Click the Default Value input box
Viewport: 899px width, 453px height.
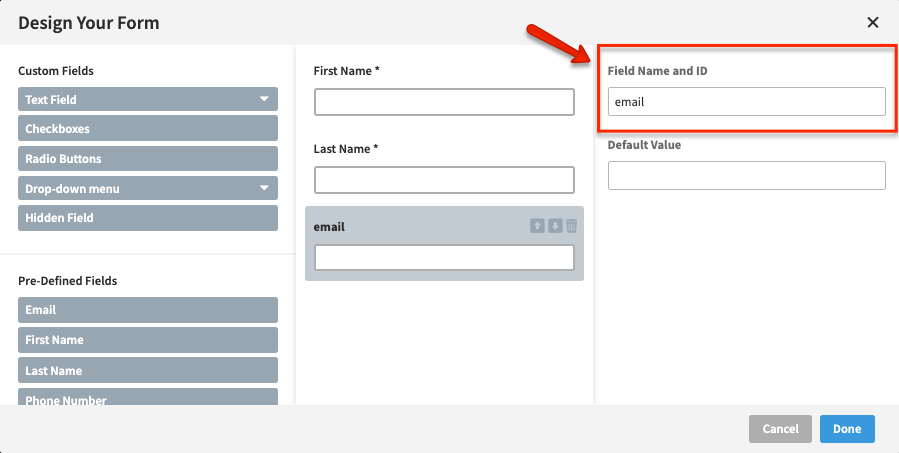[x=746, y=175]
